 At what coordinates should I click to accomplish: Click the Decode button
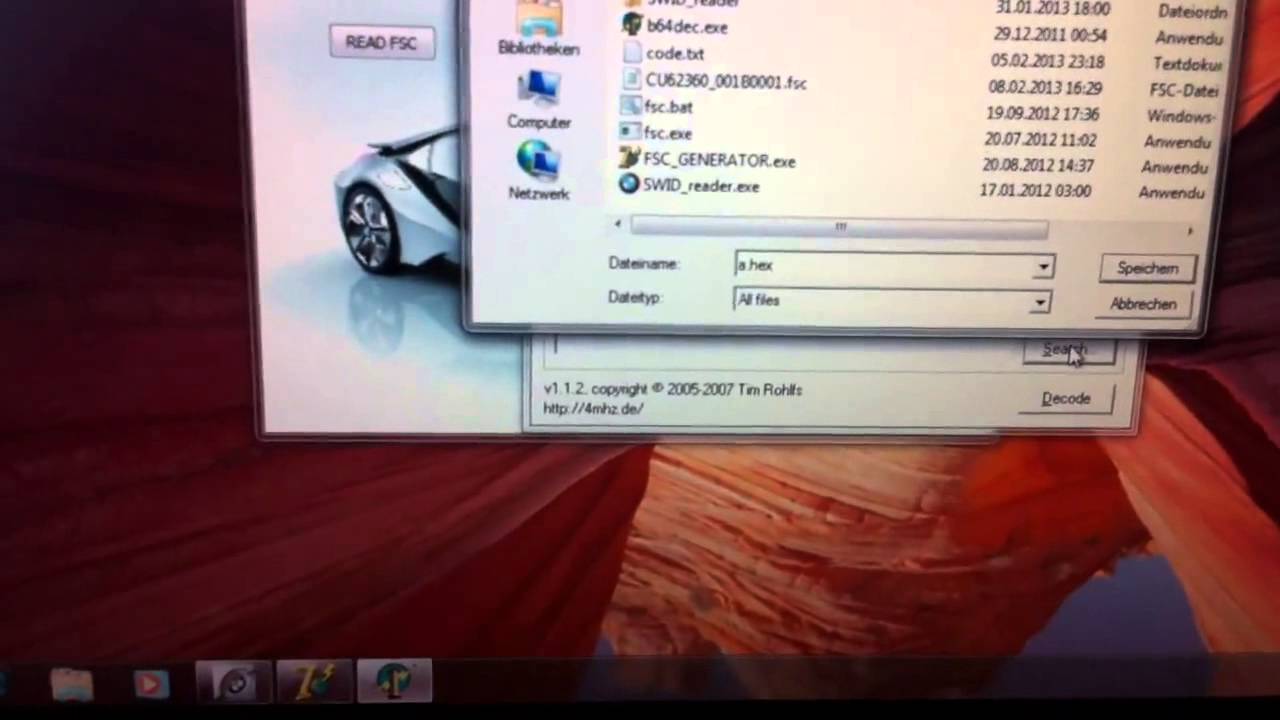point(1066,399)
